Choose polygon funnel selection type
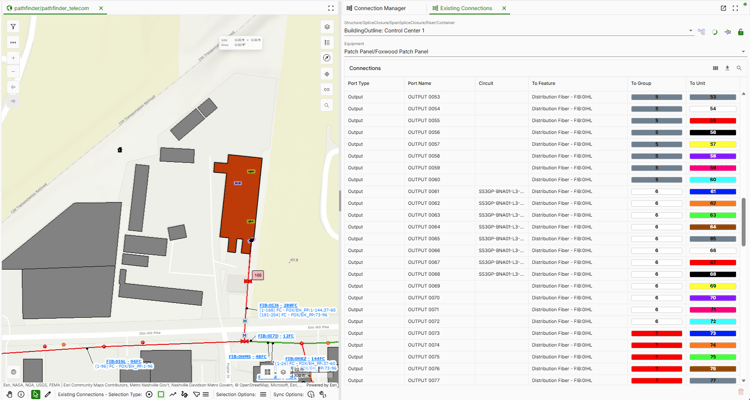 coord(196,394)
